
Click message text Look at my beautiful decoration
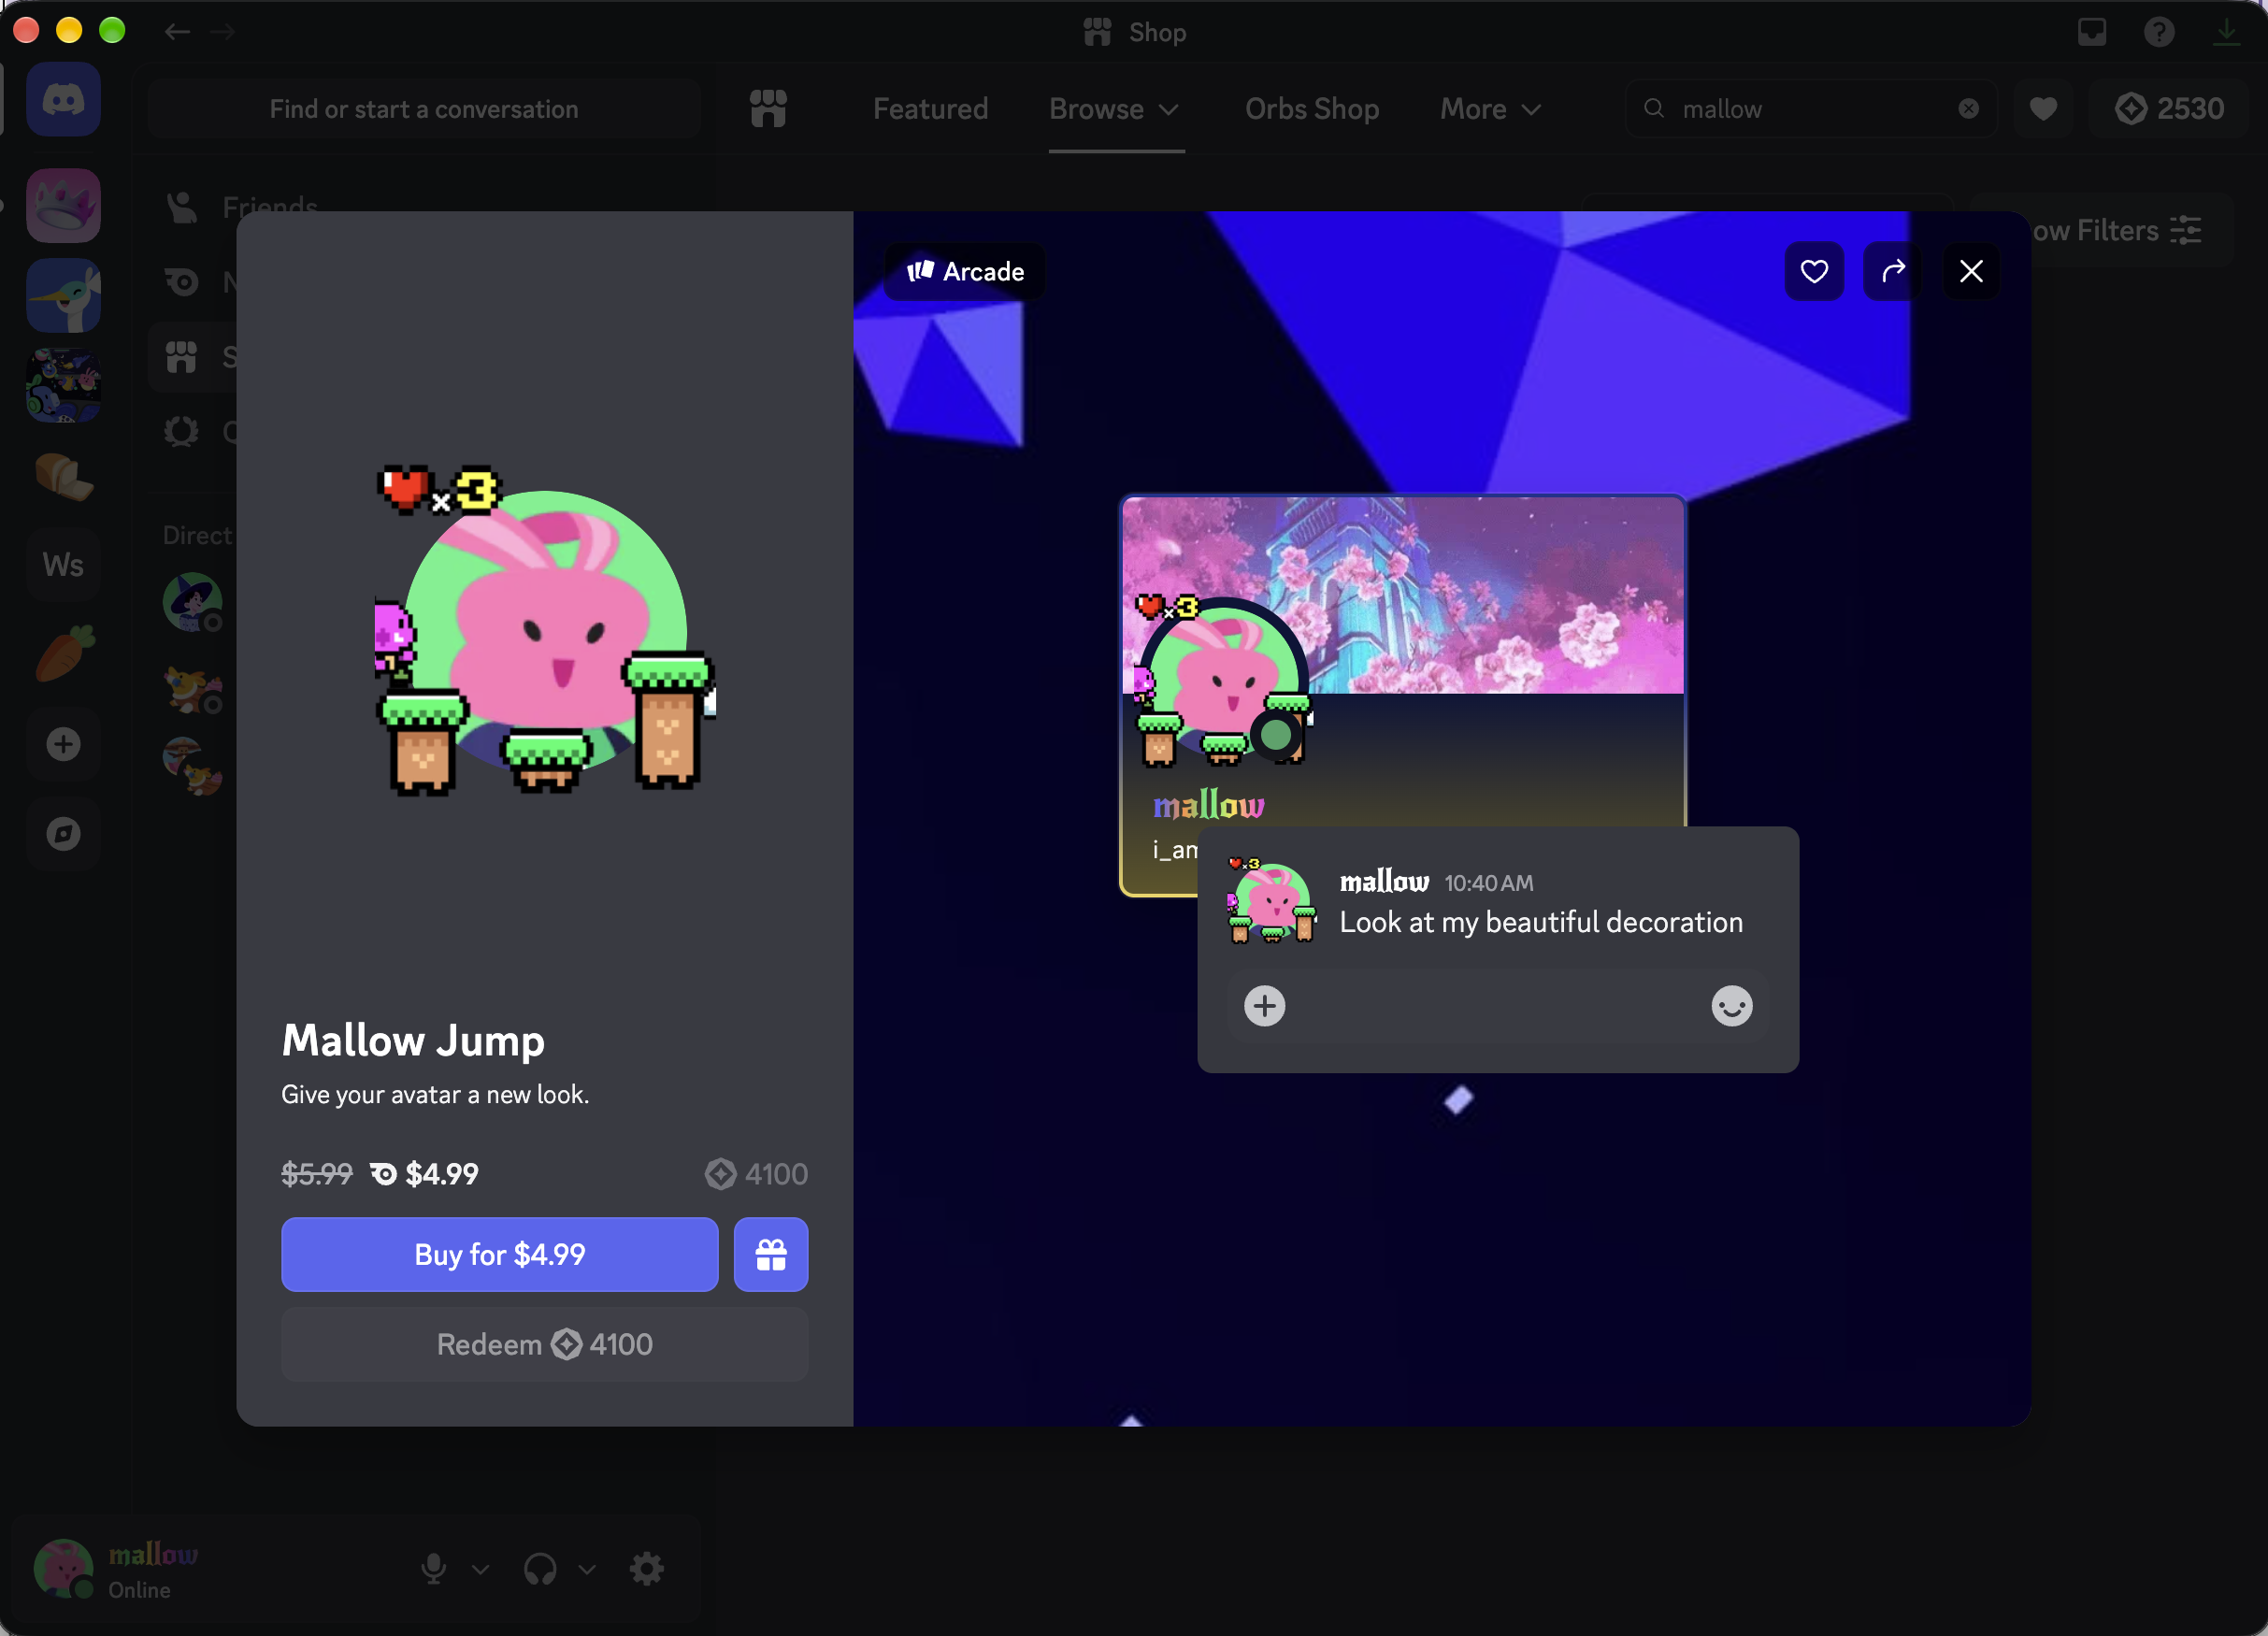(1540, 922)
